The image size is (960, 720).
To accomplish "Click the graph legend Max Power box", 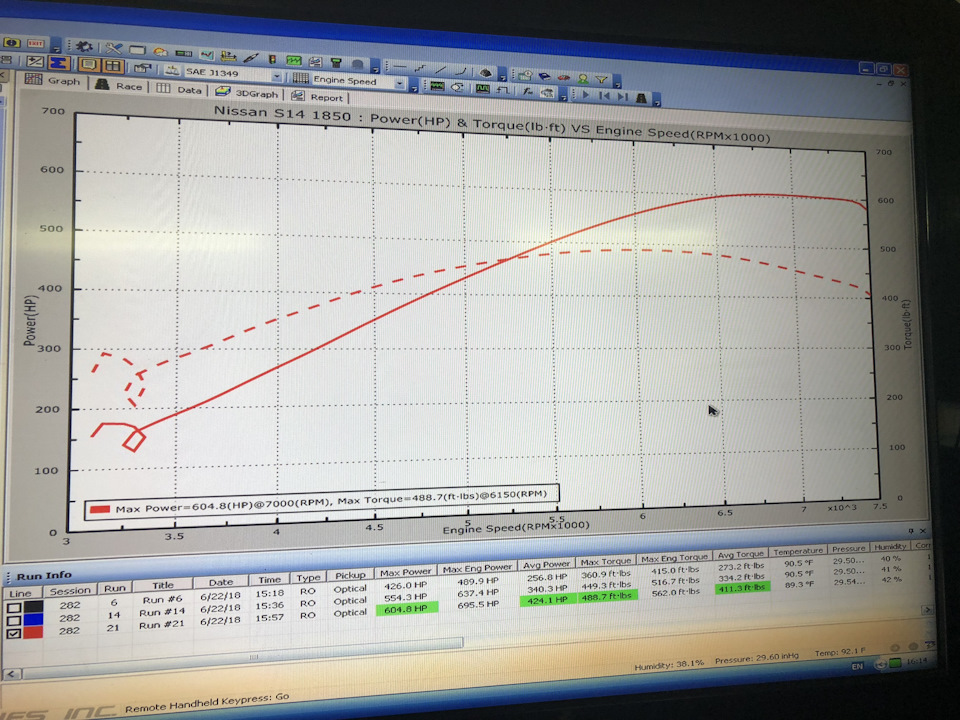I will point(322,501).
